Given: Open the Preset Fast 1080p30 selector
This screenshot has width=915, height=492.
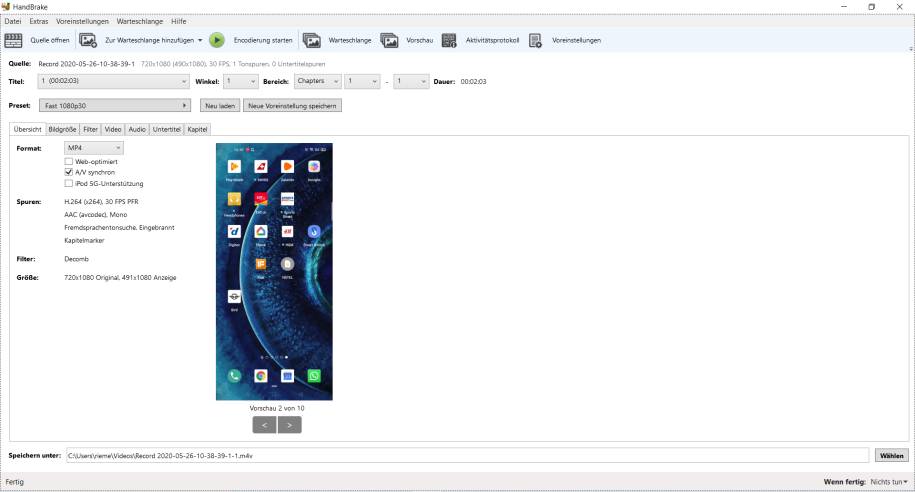Looking at the screenshot, I should 115,106.
